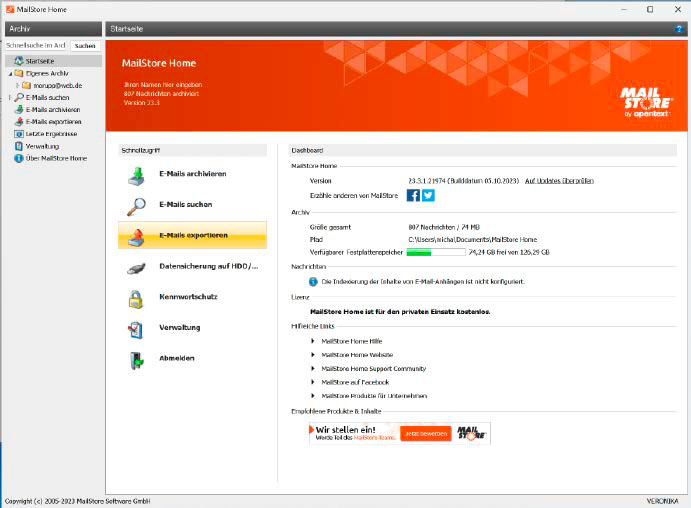Viewport: 691px width, 508px height.
Task: Click the MailStore by opentext logo
Action: tap(646, 102)
